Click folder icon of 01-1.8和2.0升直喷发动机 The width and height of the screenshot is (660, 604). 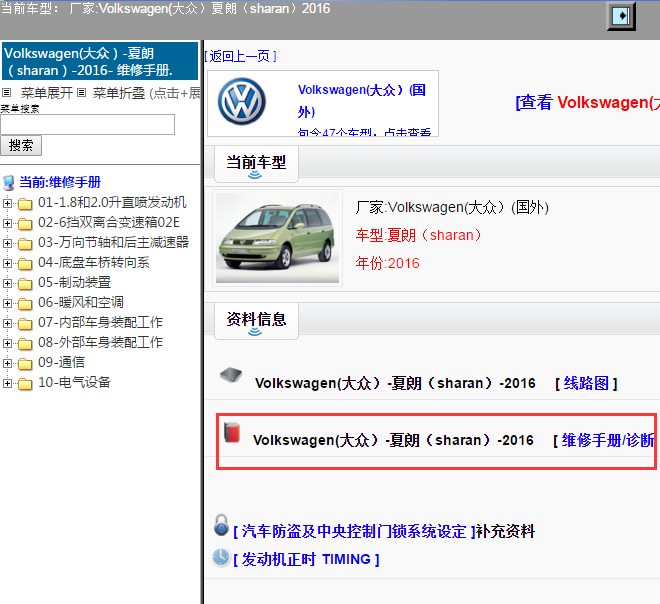25,204
